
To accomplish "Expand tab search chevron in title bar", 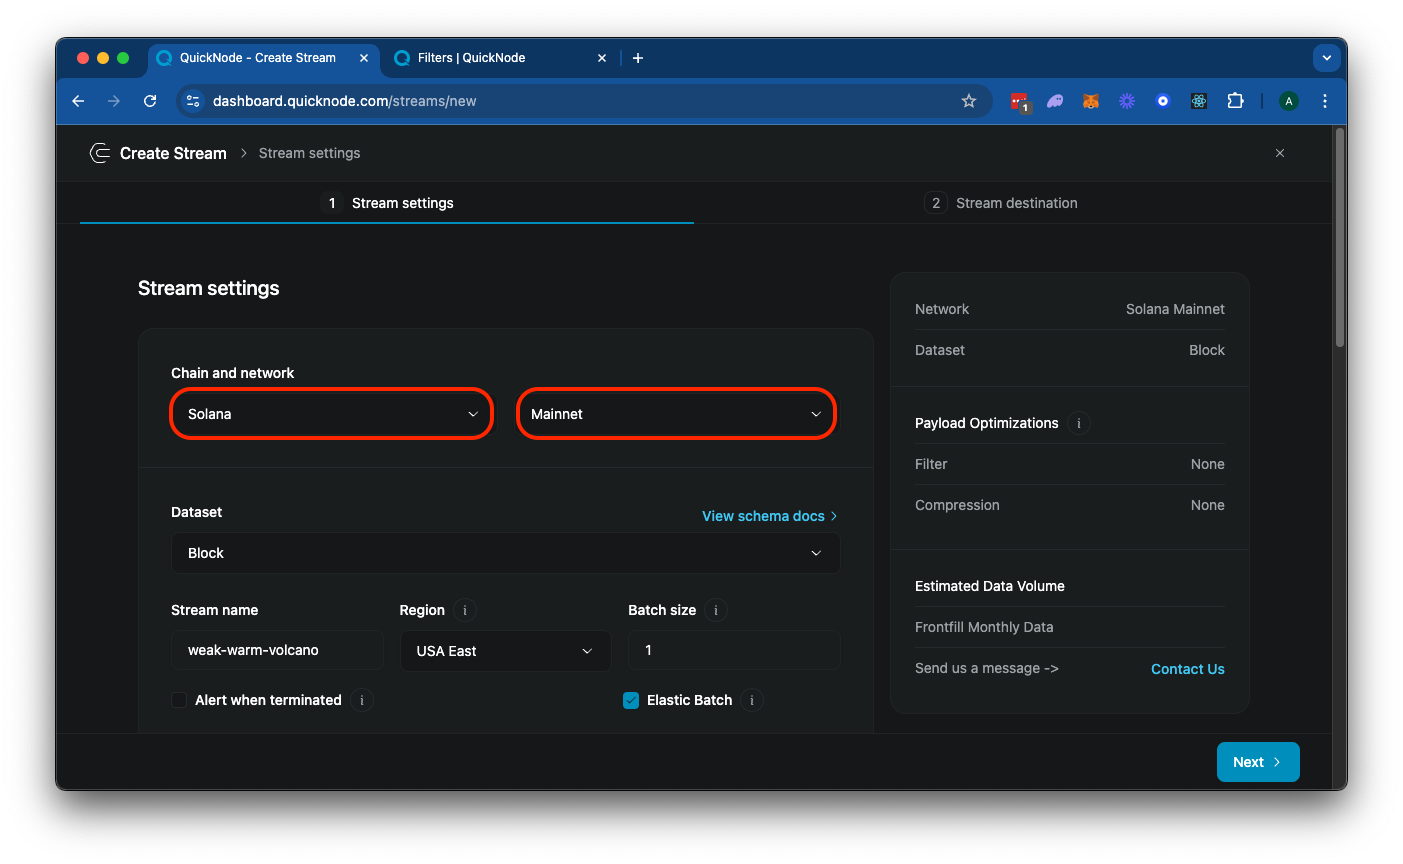I will (x=1327, y=58).
